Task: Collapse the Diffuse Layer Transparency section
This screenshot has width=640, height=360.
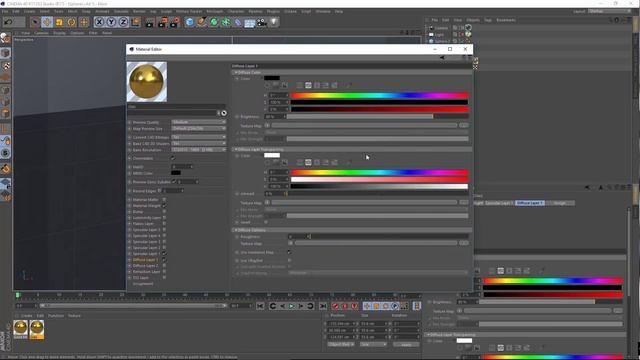Action: coord(236,149)
